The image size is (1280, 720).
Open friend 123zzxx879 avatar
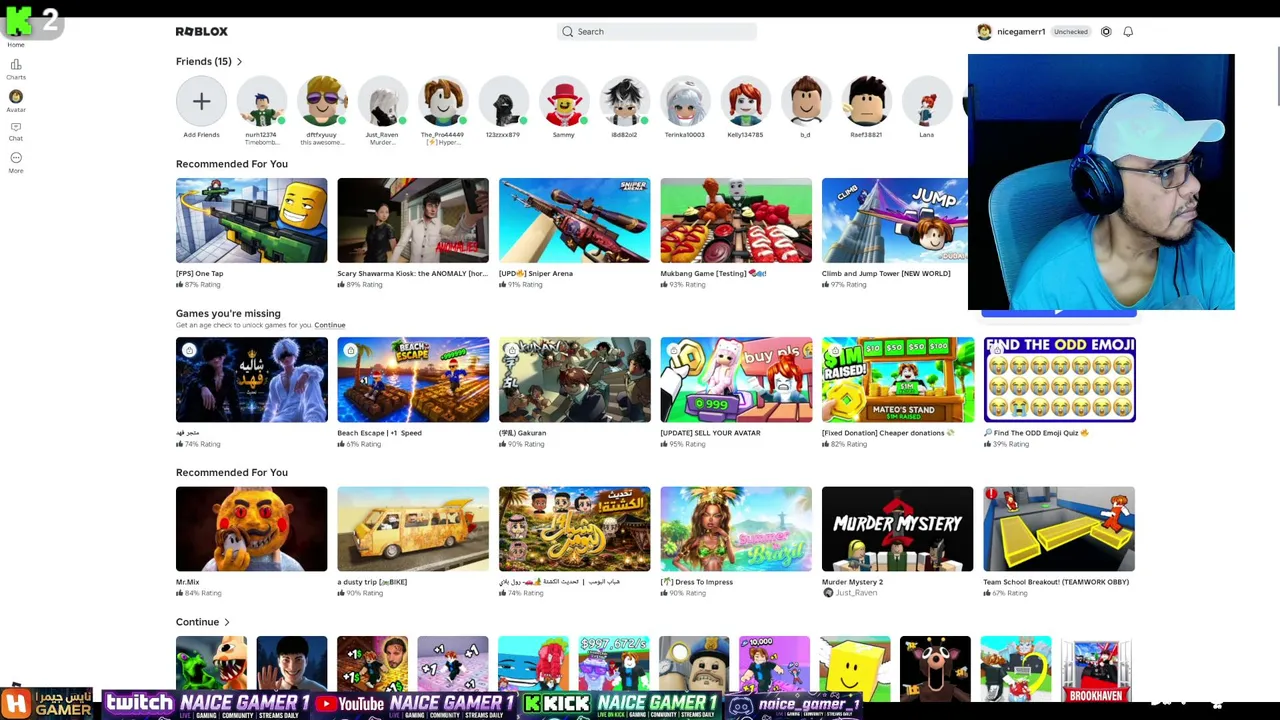pos(503,102)
